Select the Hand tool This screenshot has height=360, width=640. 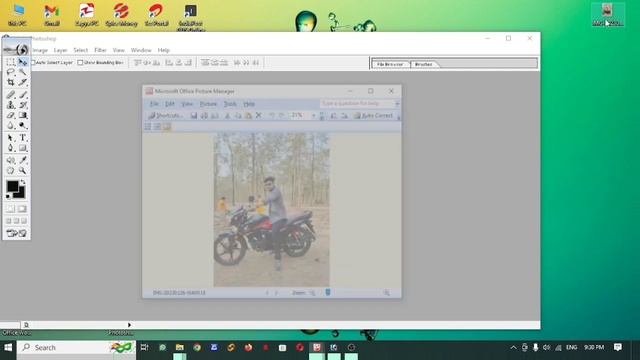point(11,171)
